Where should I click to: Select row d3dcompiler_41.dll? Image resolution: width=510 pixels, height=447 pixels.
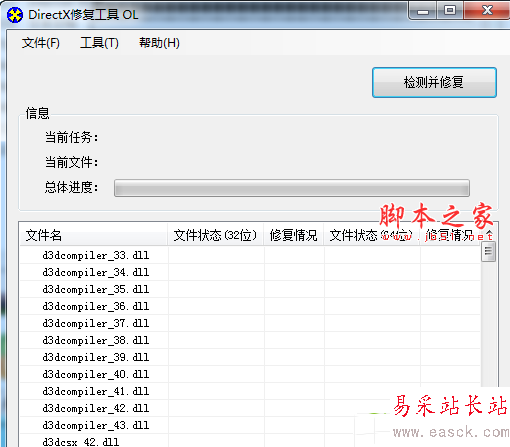point(250,391)
